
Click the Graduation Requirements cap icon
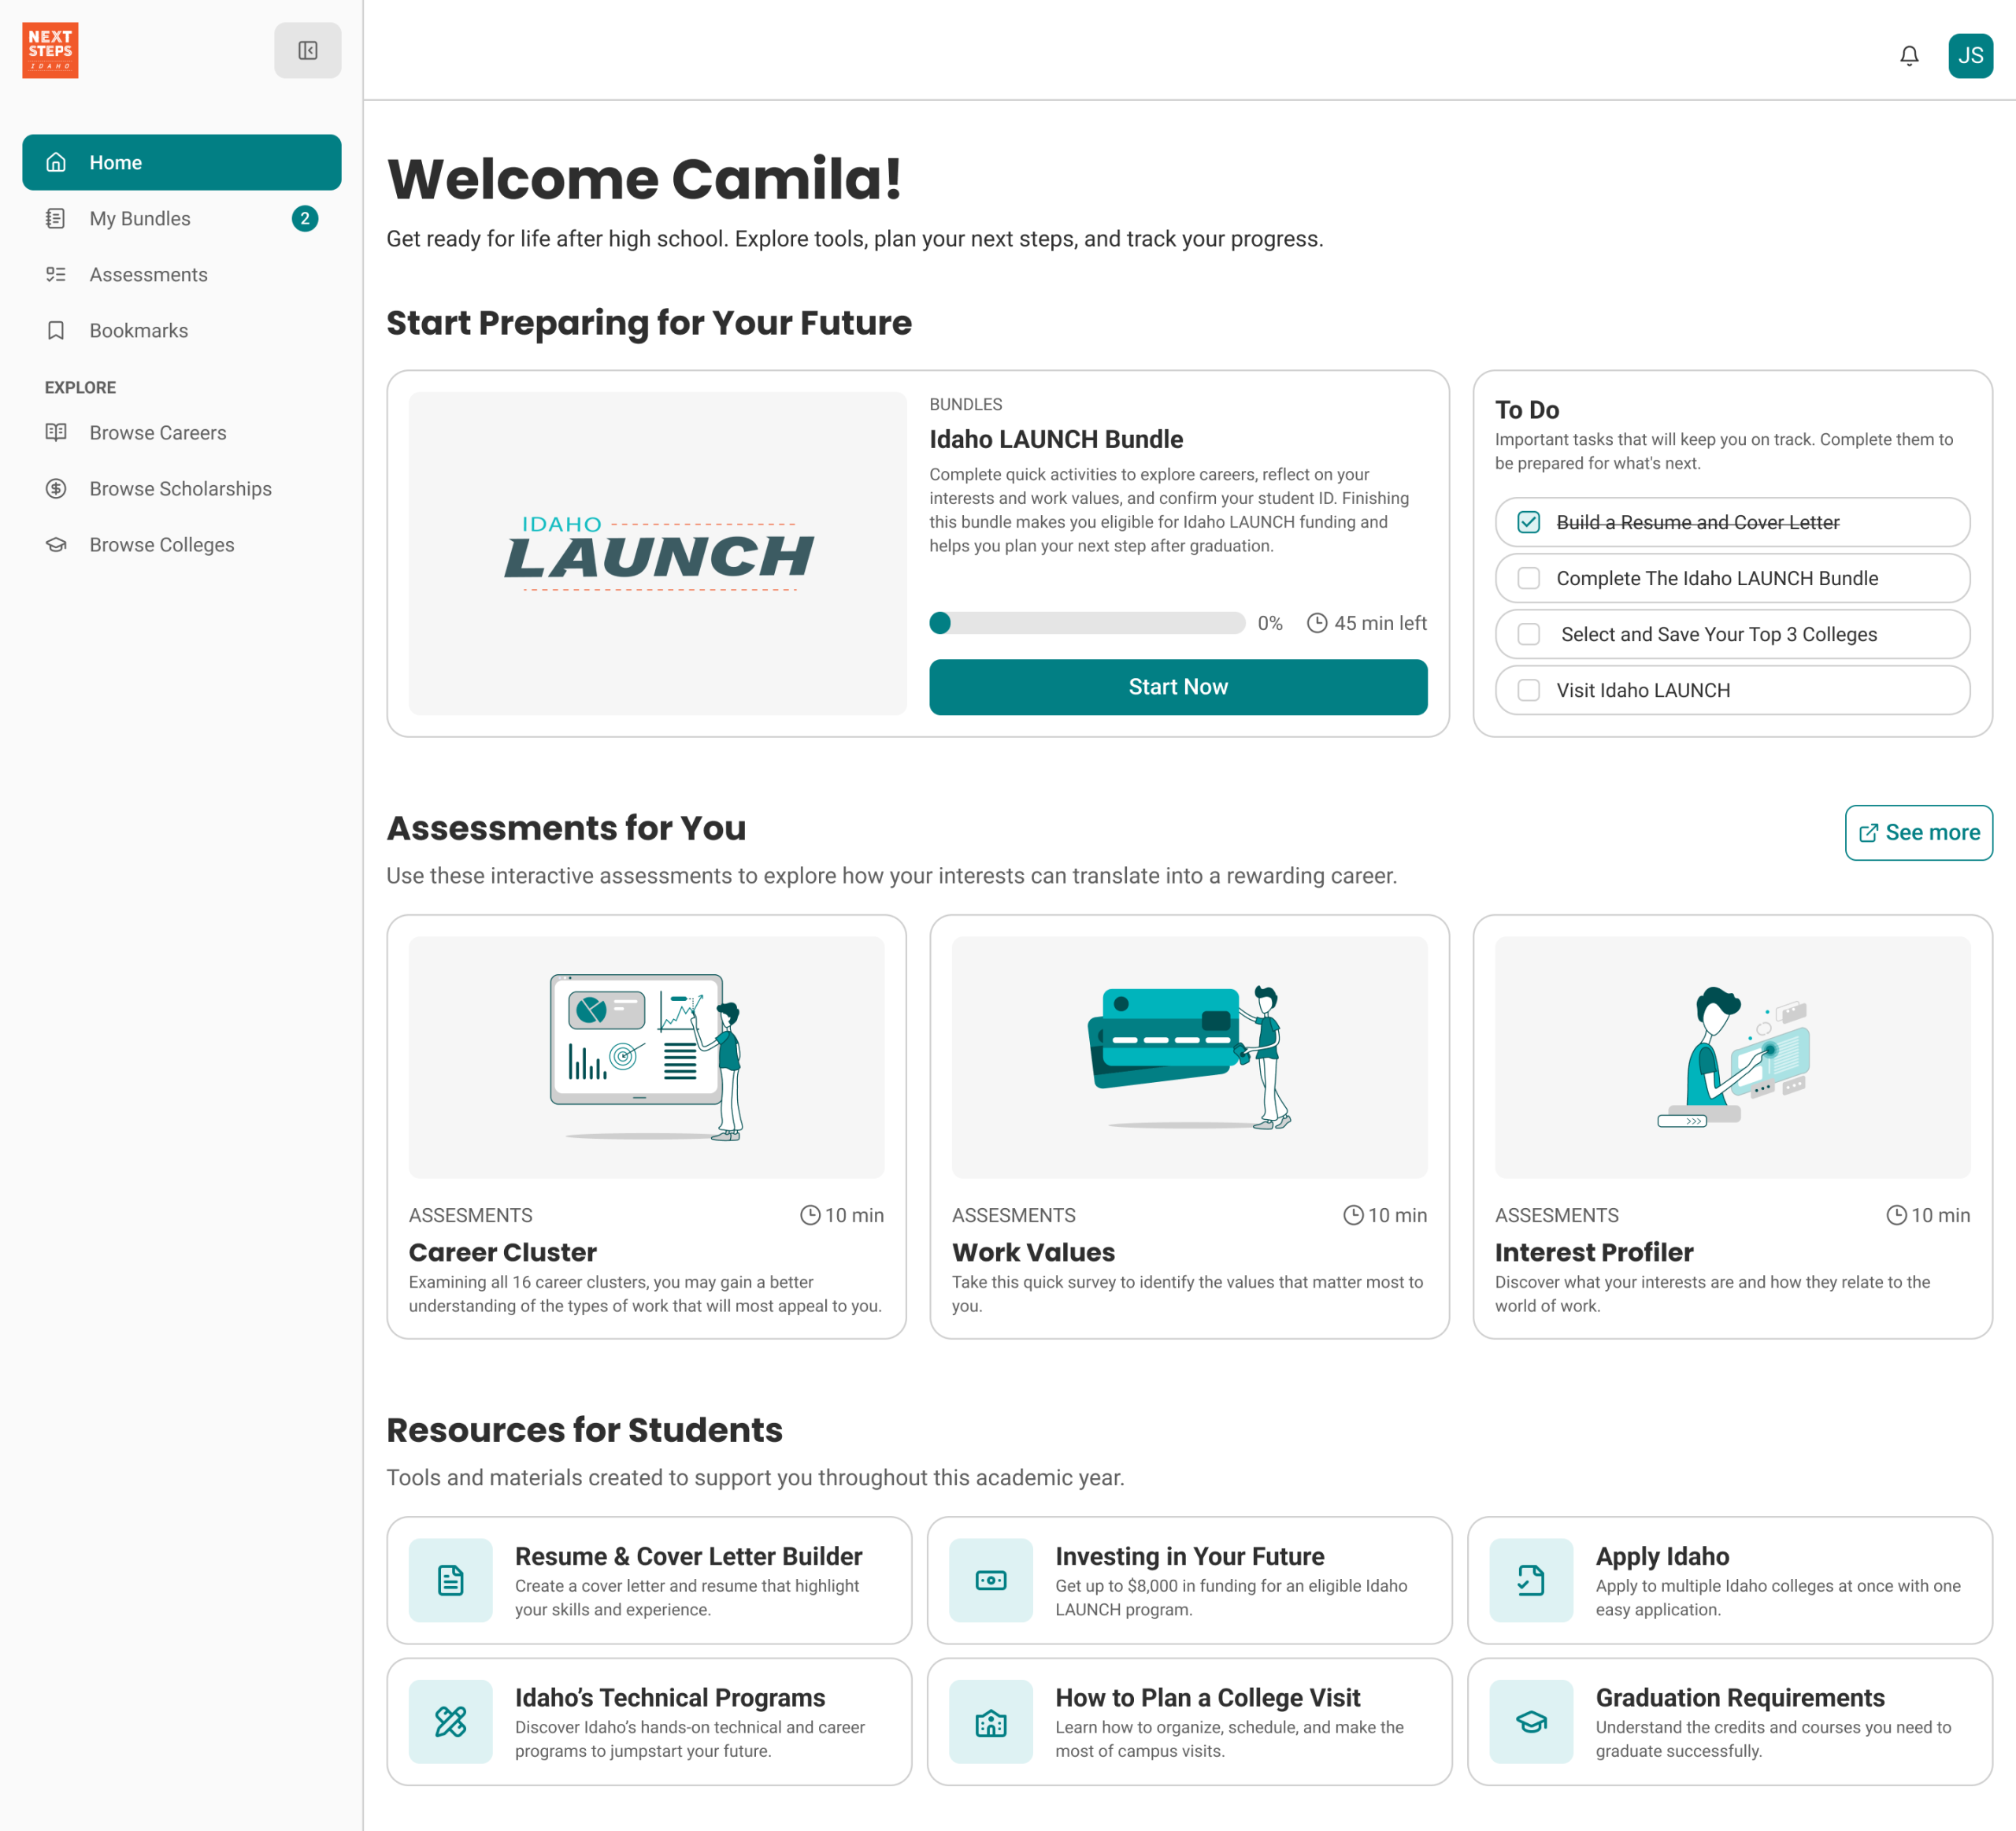click(1530, 1720)
